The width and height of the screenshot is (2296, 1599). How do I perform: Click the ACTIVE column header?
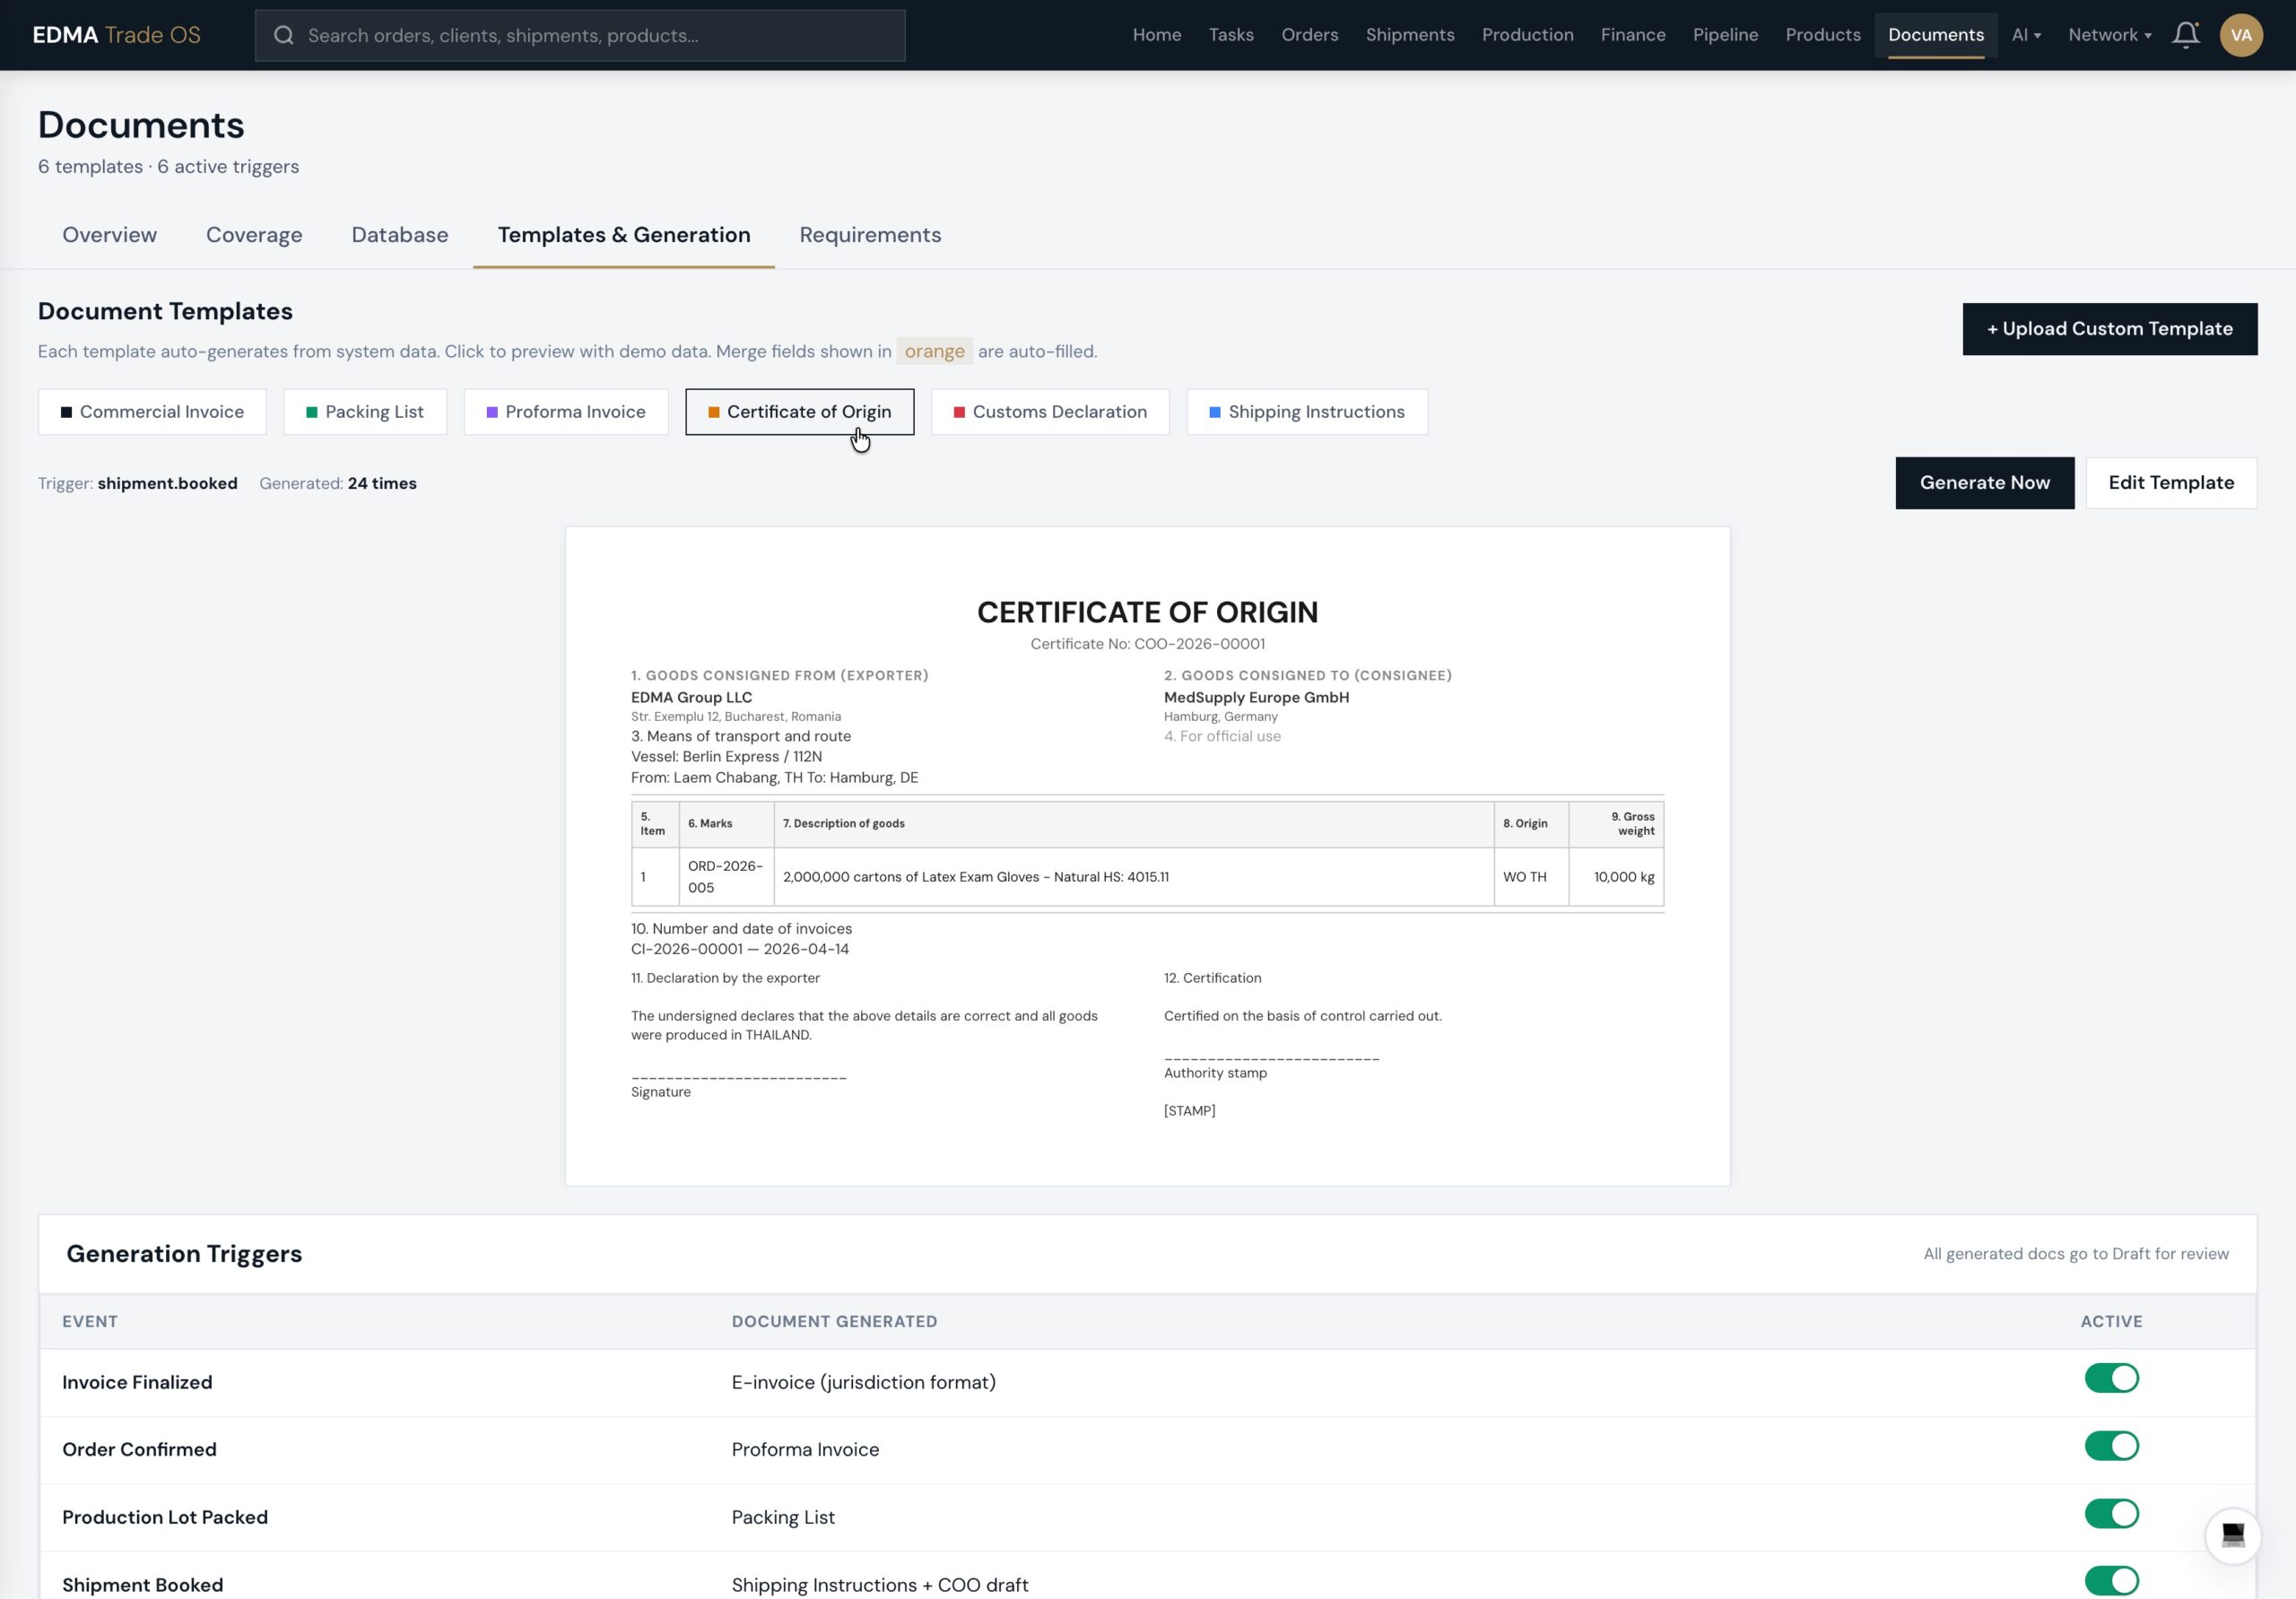click(x=2111, y=1321)
